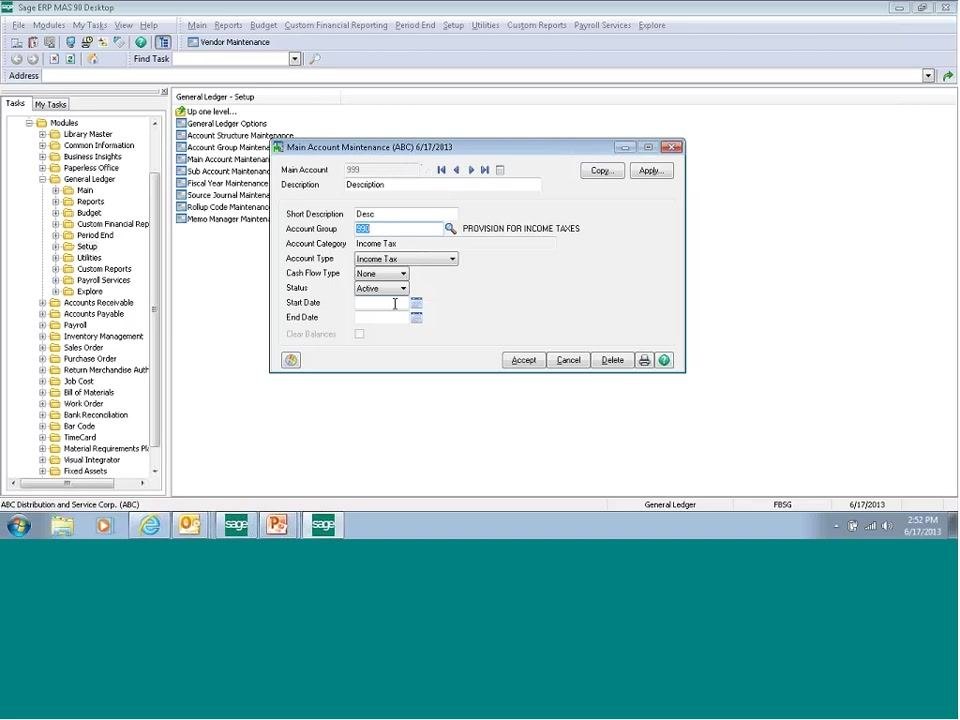This screenshot has width=960, height=720.
Task: Click the Delete button
Action: (612, 361)
